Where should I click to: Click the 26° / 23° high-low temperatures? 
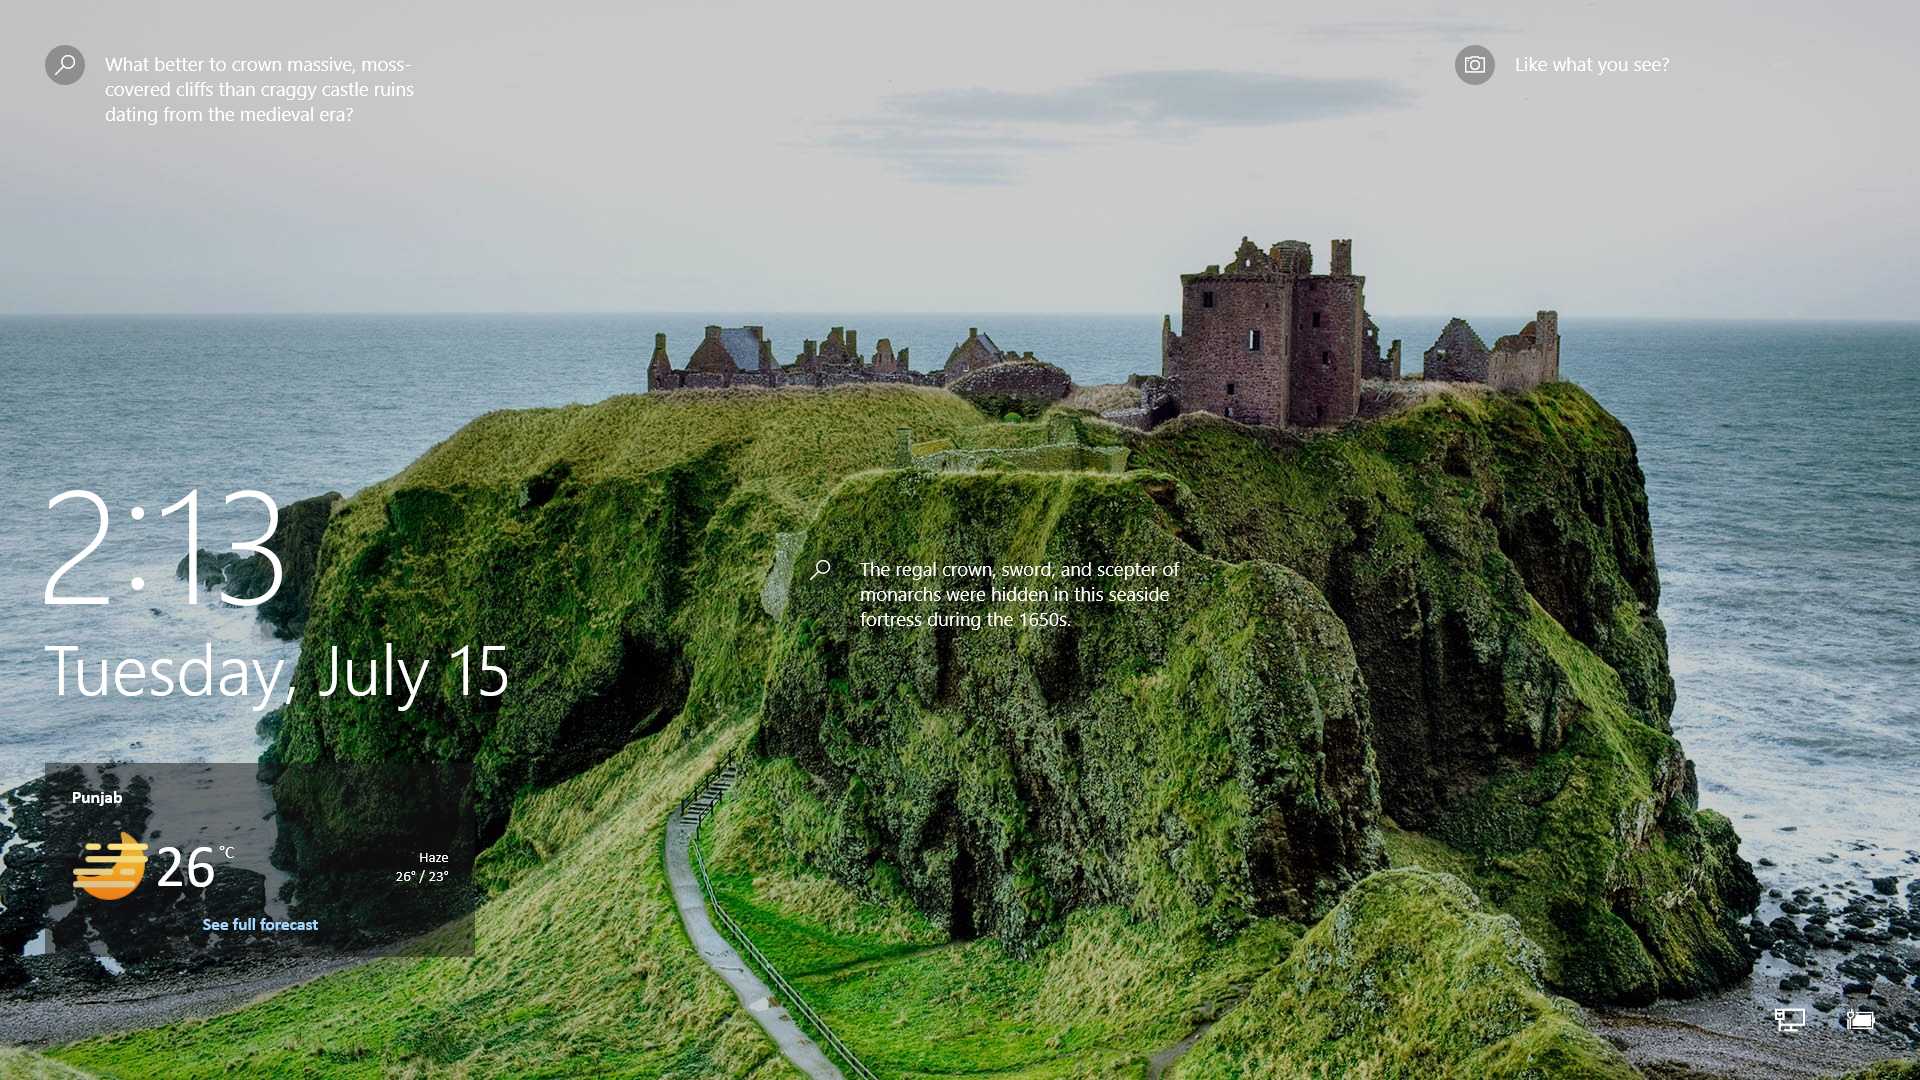[422, 876]
